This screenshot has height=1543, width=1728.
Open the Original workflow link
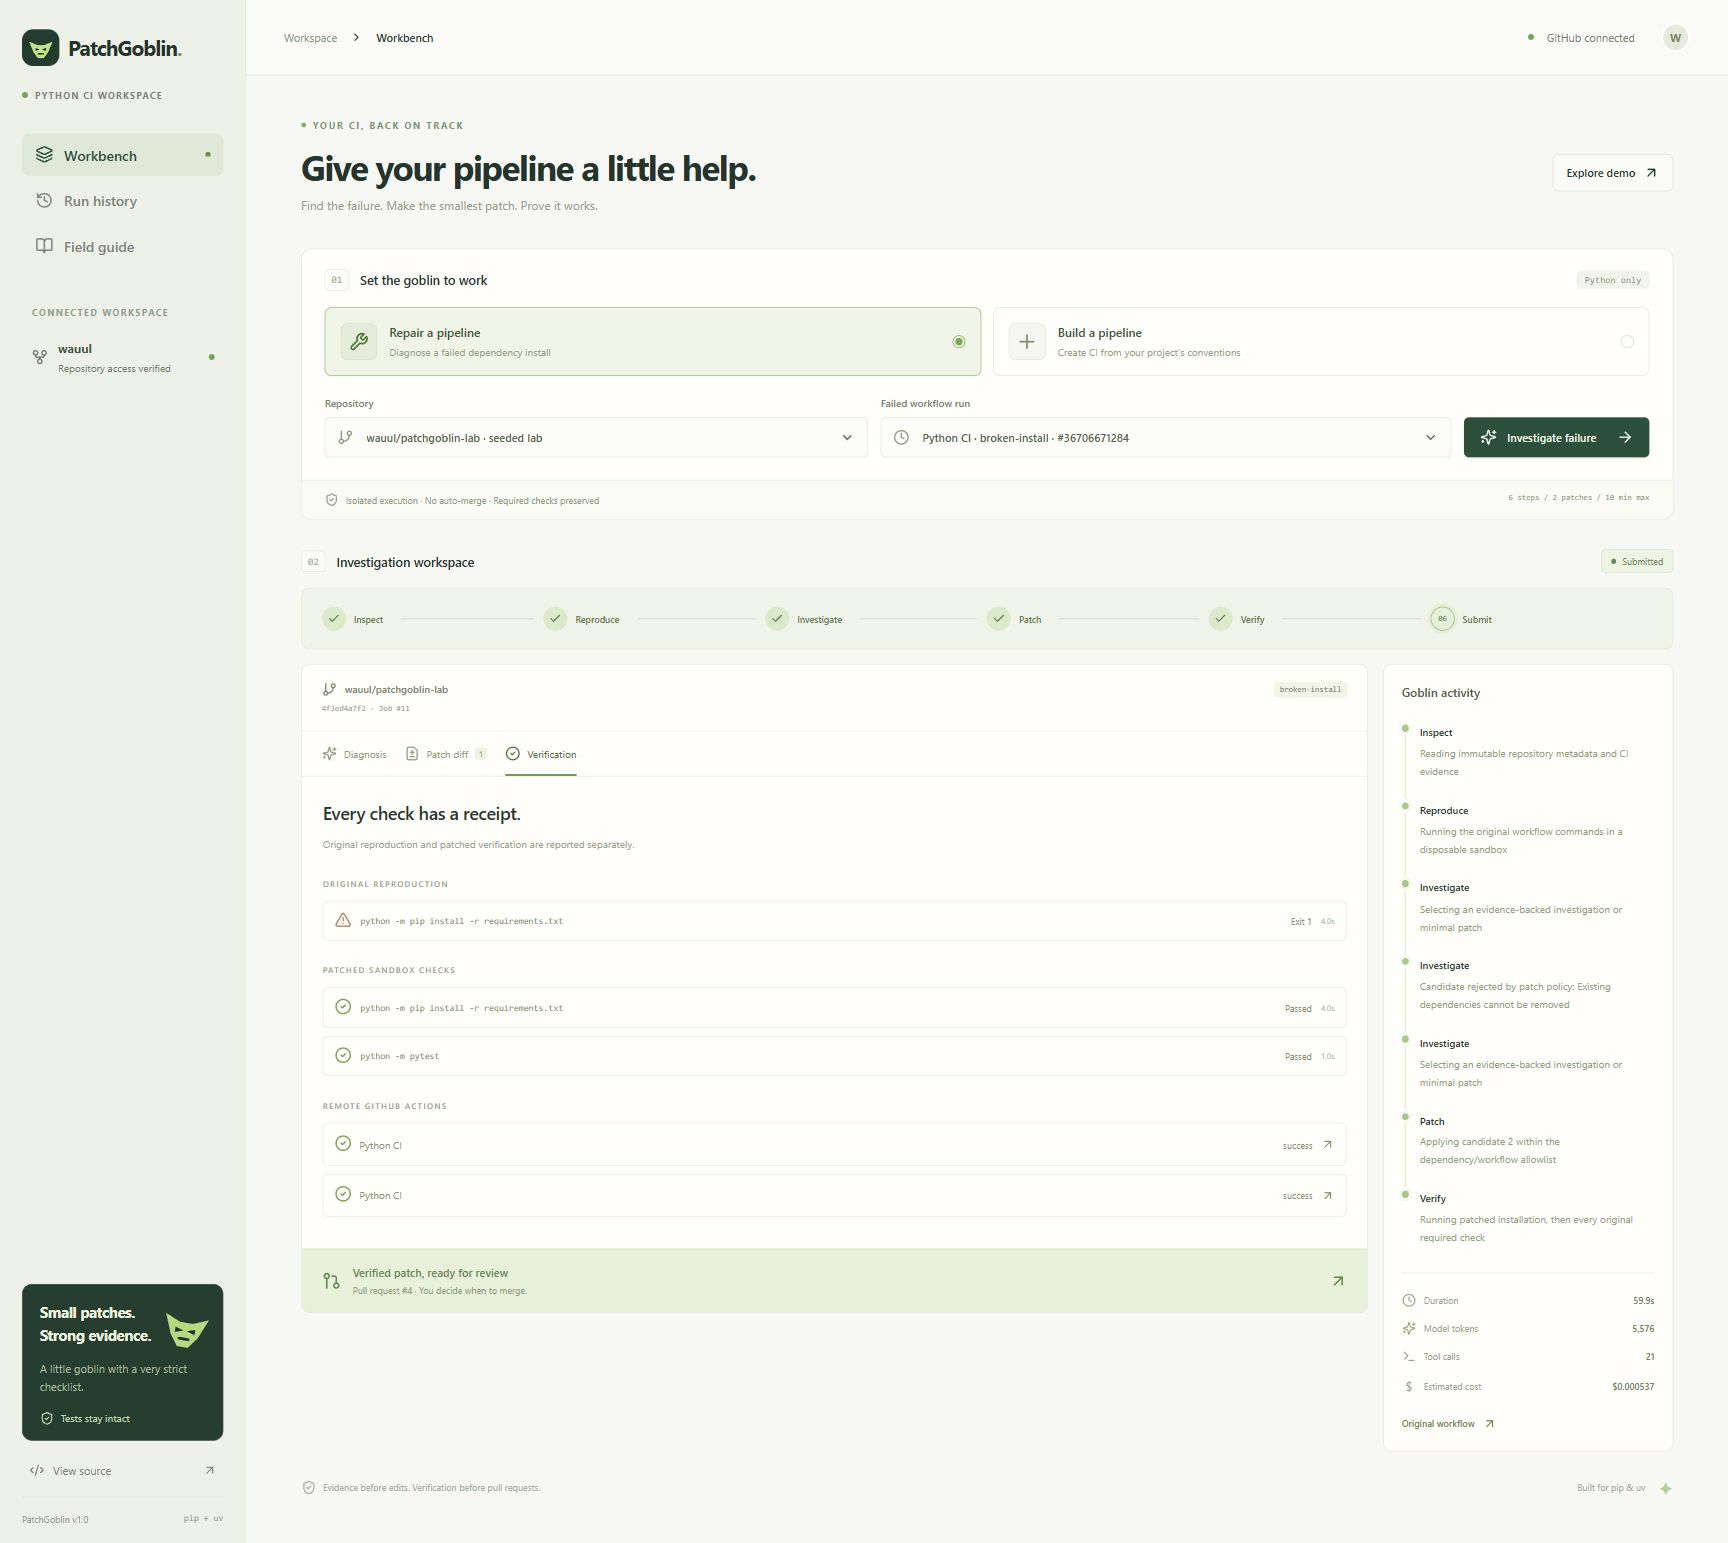[x=1447, y=1423]
